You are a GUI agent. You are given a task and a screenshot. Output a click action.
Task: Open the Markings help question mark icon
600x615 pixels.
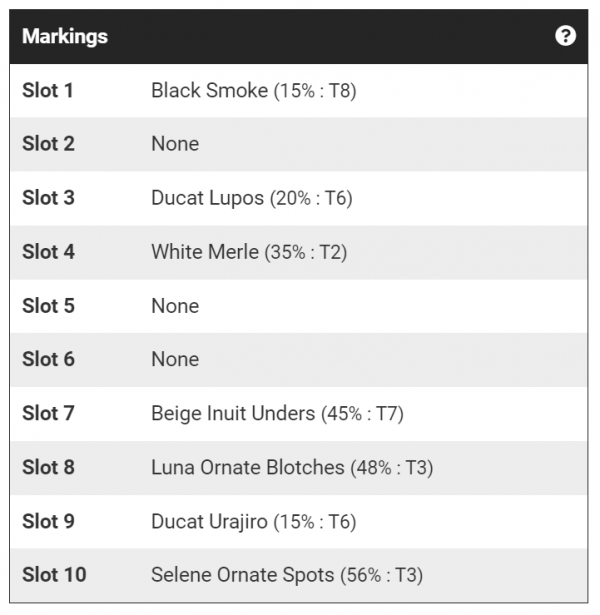coord(566,37)
